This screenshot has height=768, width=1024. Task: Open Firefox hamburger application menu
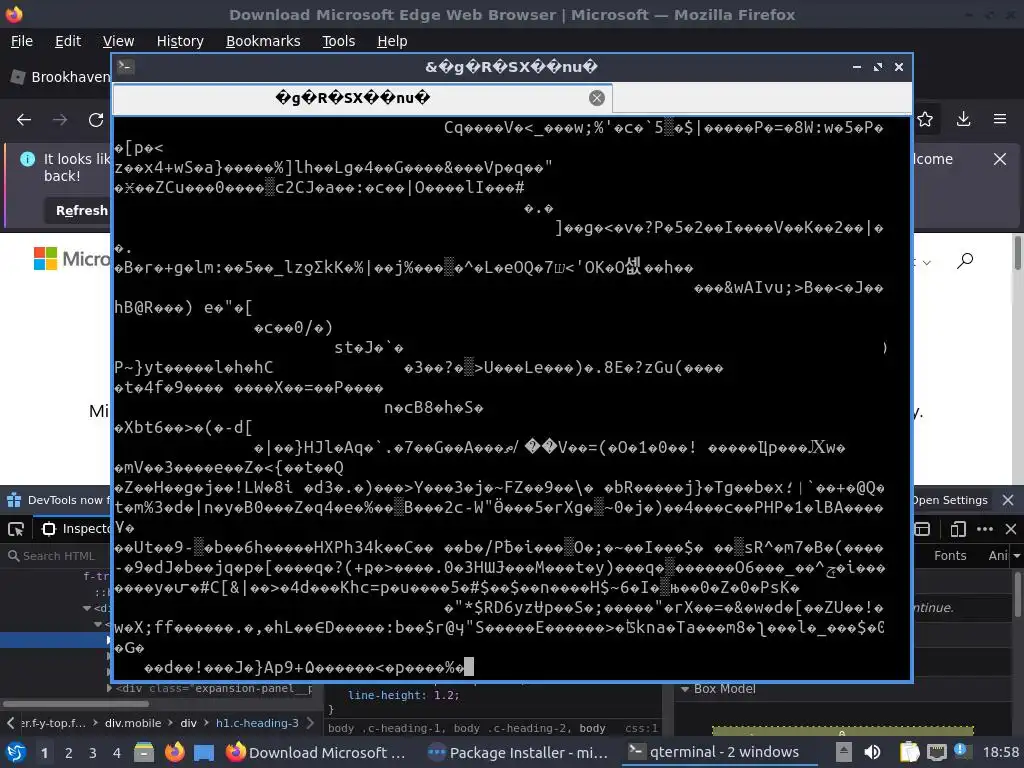tap(1000, 119)
